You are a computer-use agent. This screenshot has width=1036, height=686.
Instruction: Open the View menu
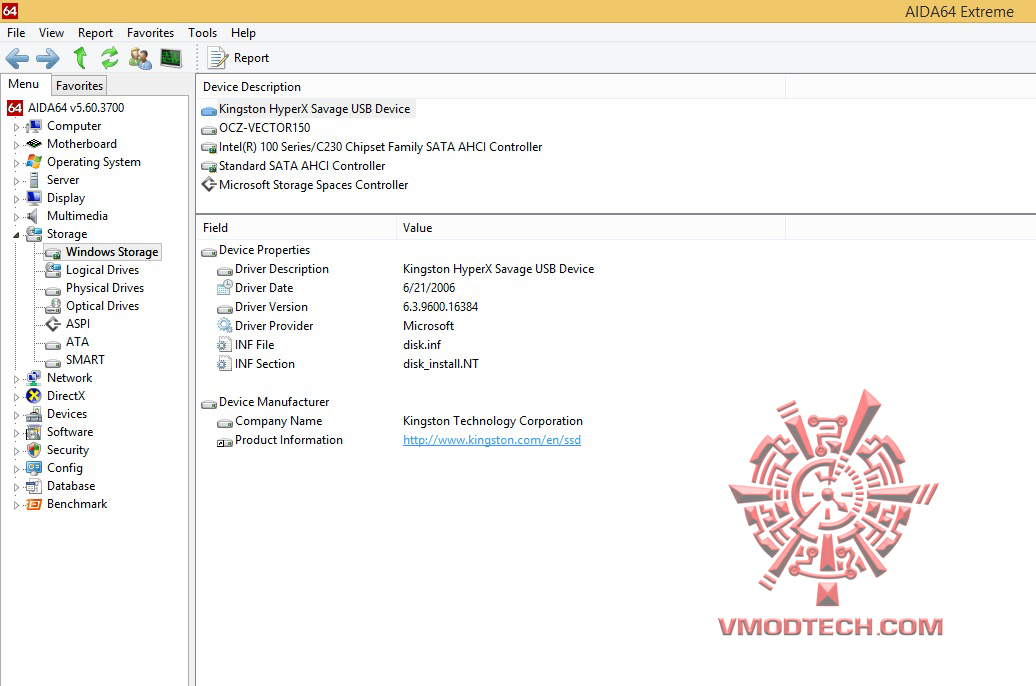coord(51,33)
